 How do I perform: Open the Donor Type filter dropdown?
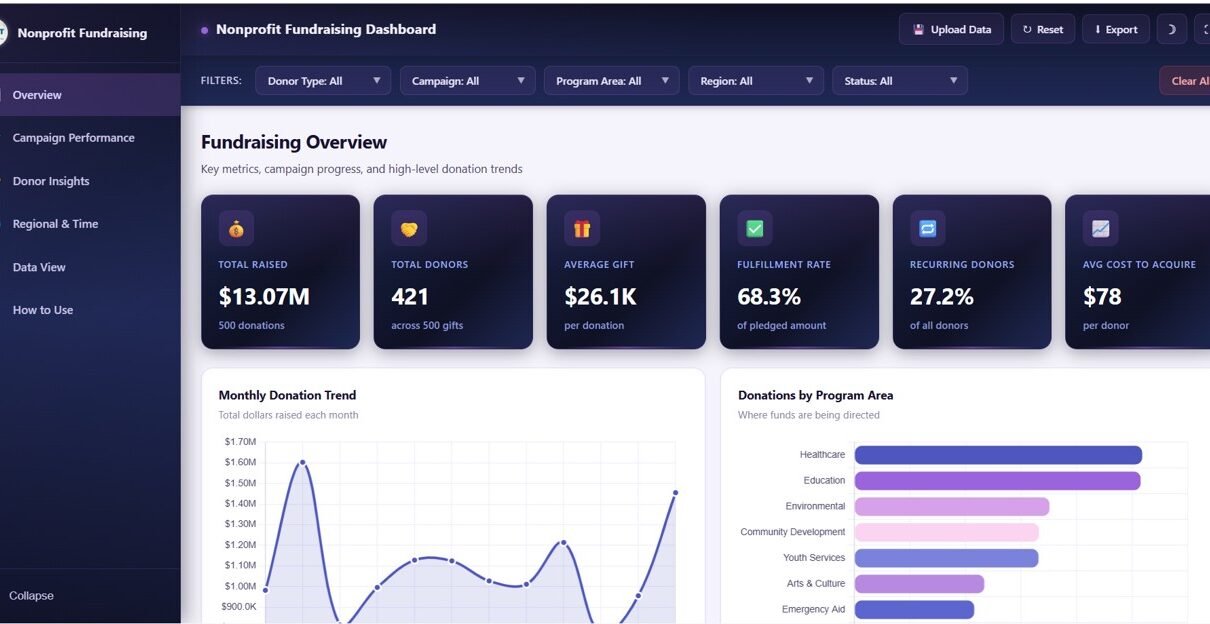tap(323, 81)
